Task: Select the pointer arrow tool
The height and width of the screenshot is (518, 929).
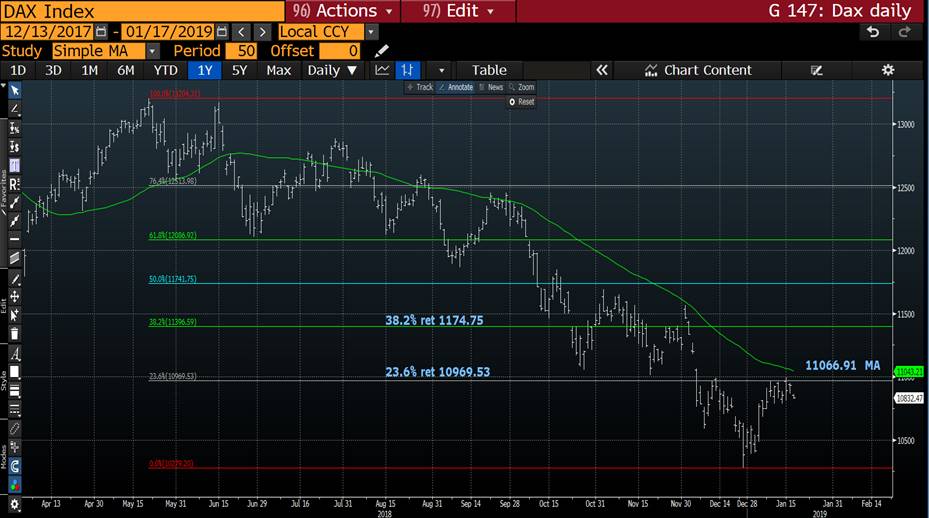Action: [x=15, y=91]
